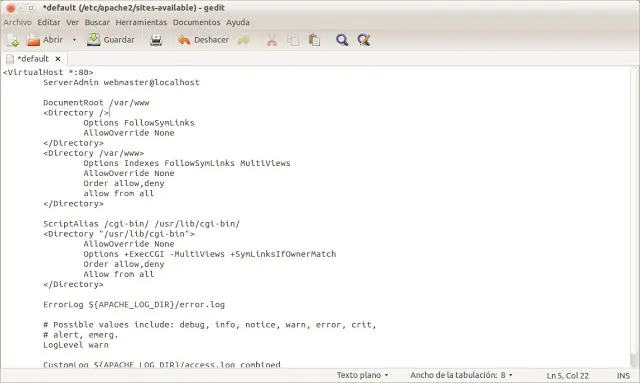Viewport: 640px width, 383px height.
Task: Click the Ln 5, Col 22 status entry
Action: pos(567,376)
